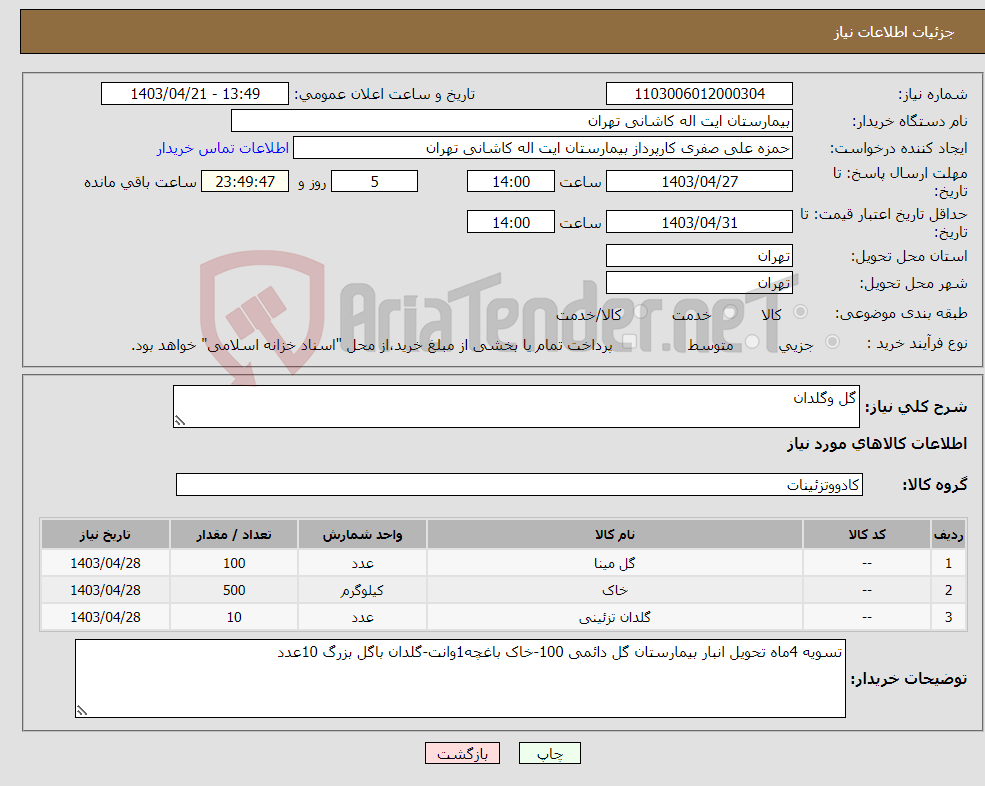985x786 pixels.
Task: Click the تعداد / مقدار column header
Action: pos(234,534)
